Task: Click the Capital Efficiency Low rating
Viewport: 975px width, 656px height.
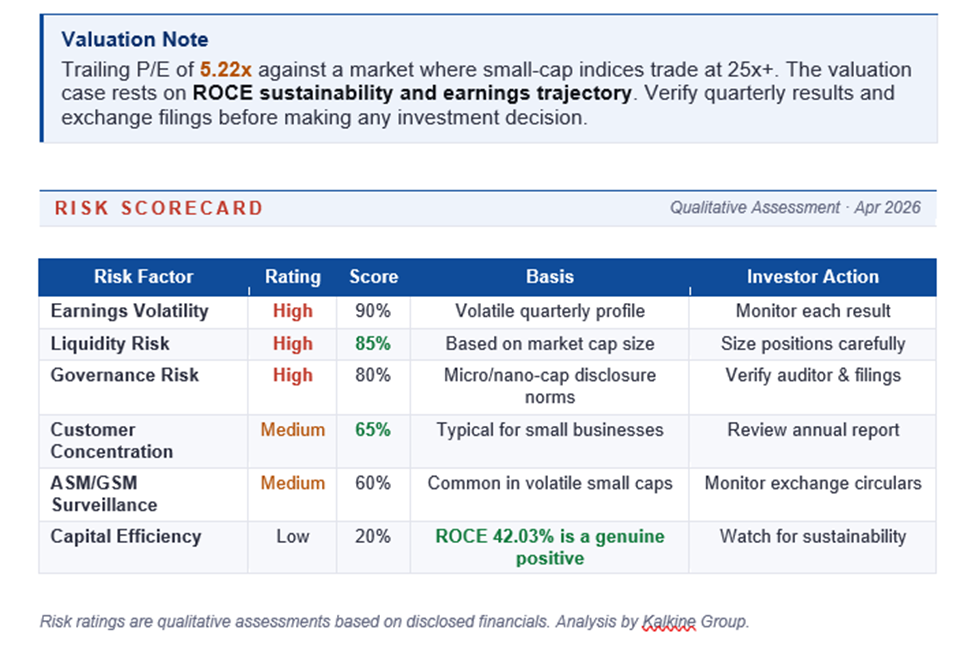Action: 292,537
